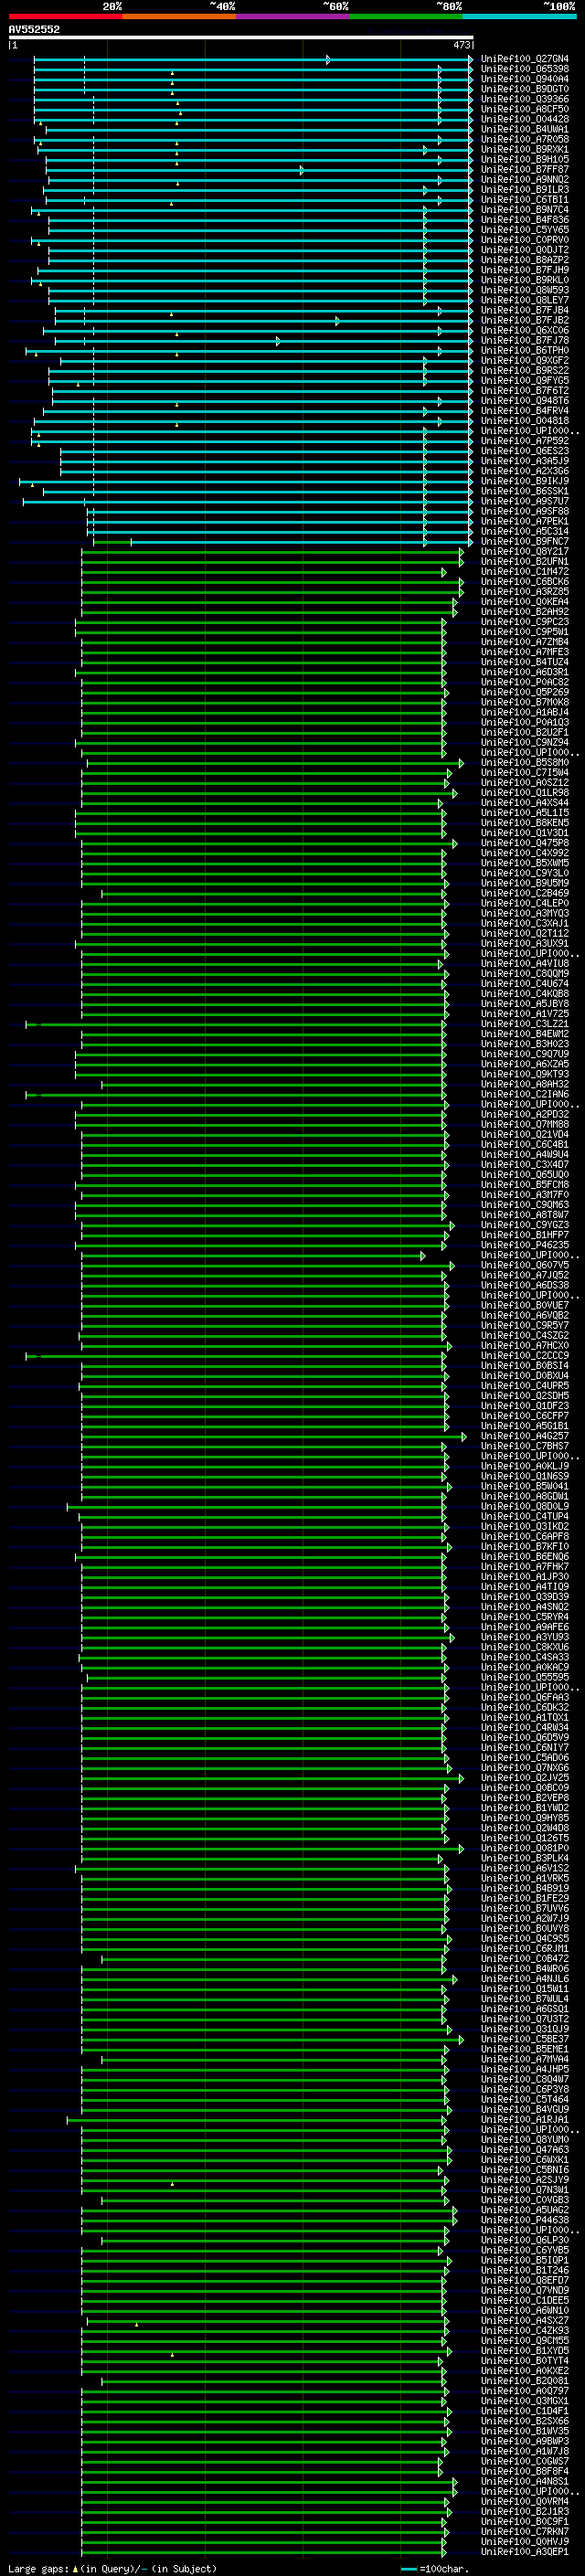Image resolution: width=585 pixels, height=2576 pixels.
Task: Select the UniRef100_B5S8M0 label
Action: 525,763
